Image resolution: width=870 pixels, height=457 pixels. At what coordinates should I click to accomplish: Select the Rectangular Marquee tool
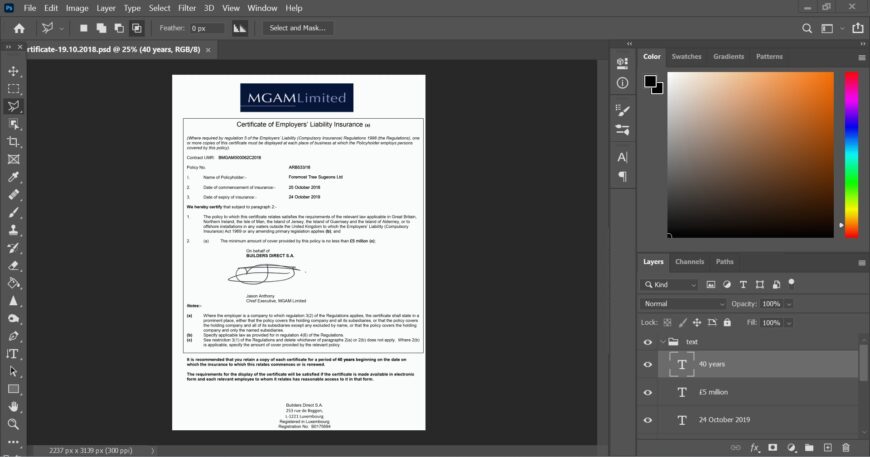(x=13, y=89)
